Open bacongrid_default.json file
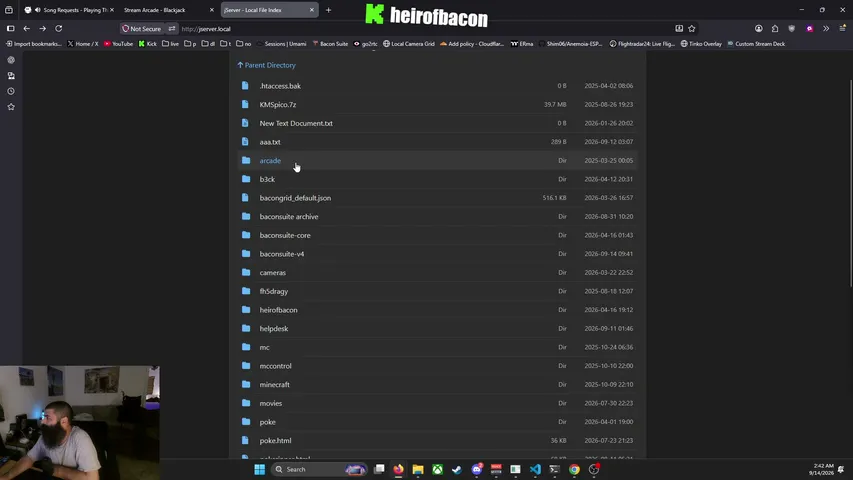The width and height of the screenshot is (853, 480). (x=295, y=198)
